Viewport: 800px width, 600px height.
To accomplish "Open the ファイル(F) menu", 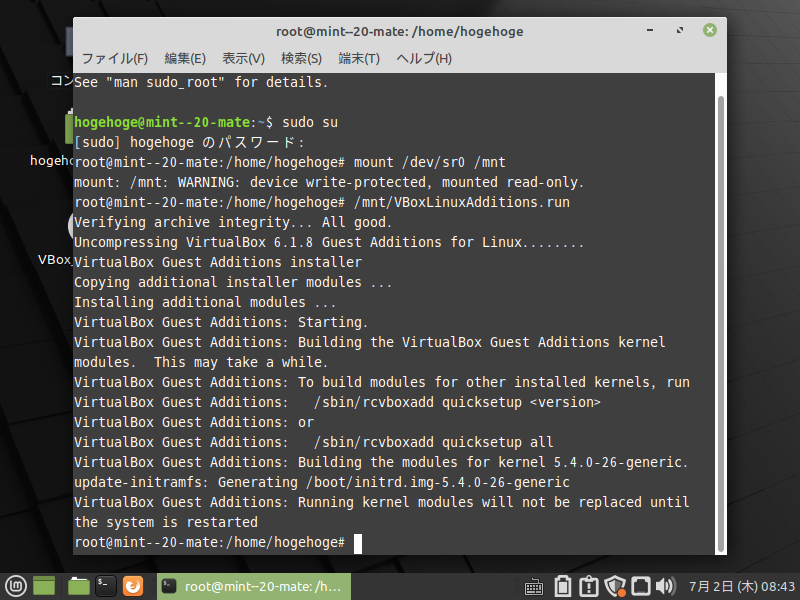I will coord(115,59).
